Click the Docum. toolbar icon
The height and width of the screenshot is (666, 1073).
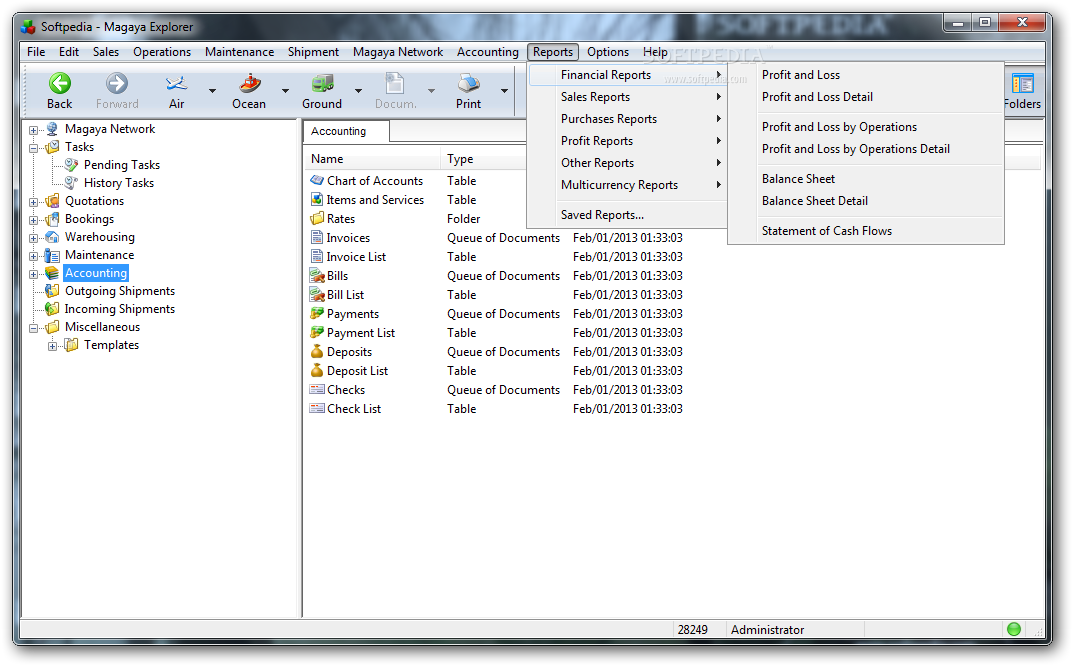(x=395, y=84)
